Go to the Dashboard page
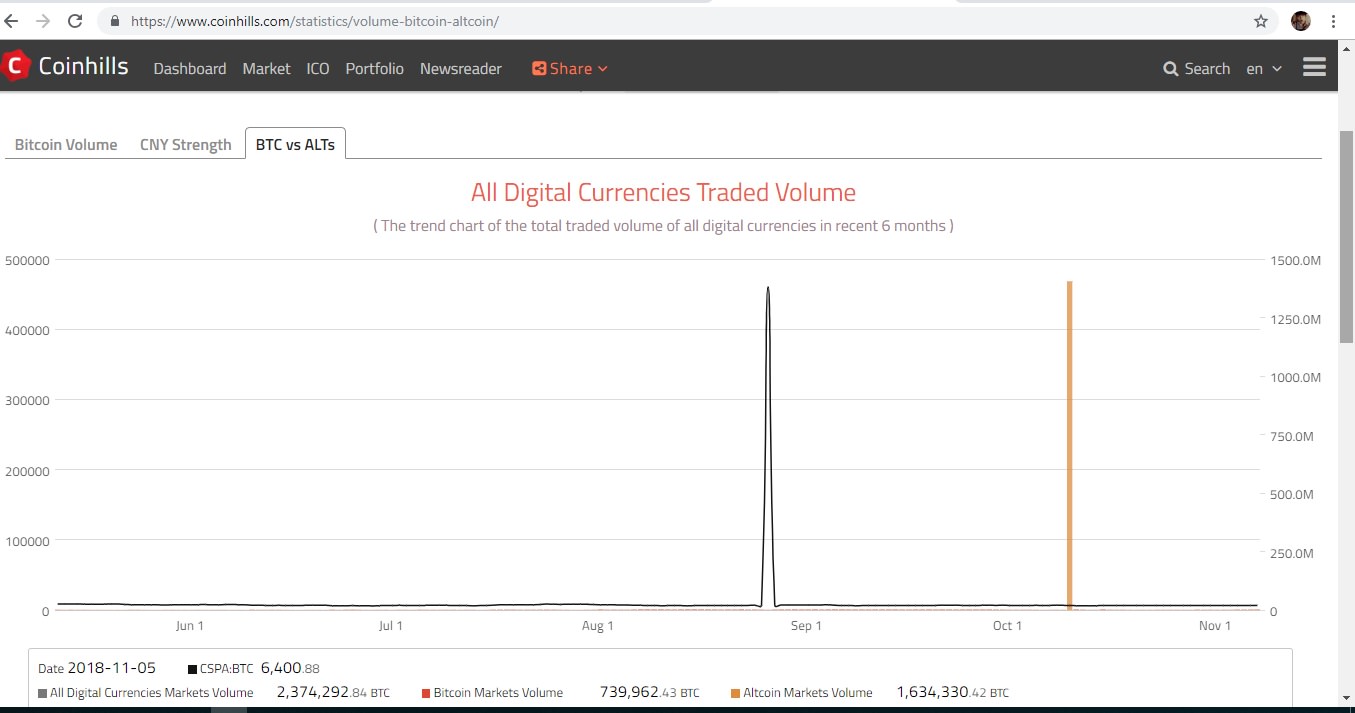1355x713 pixels. tap(190, 69)
